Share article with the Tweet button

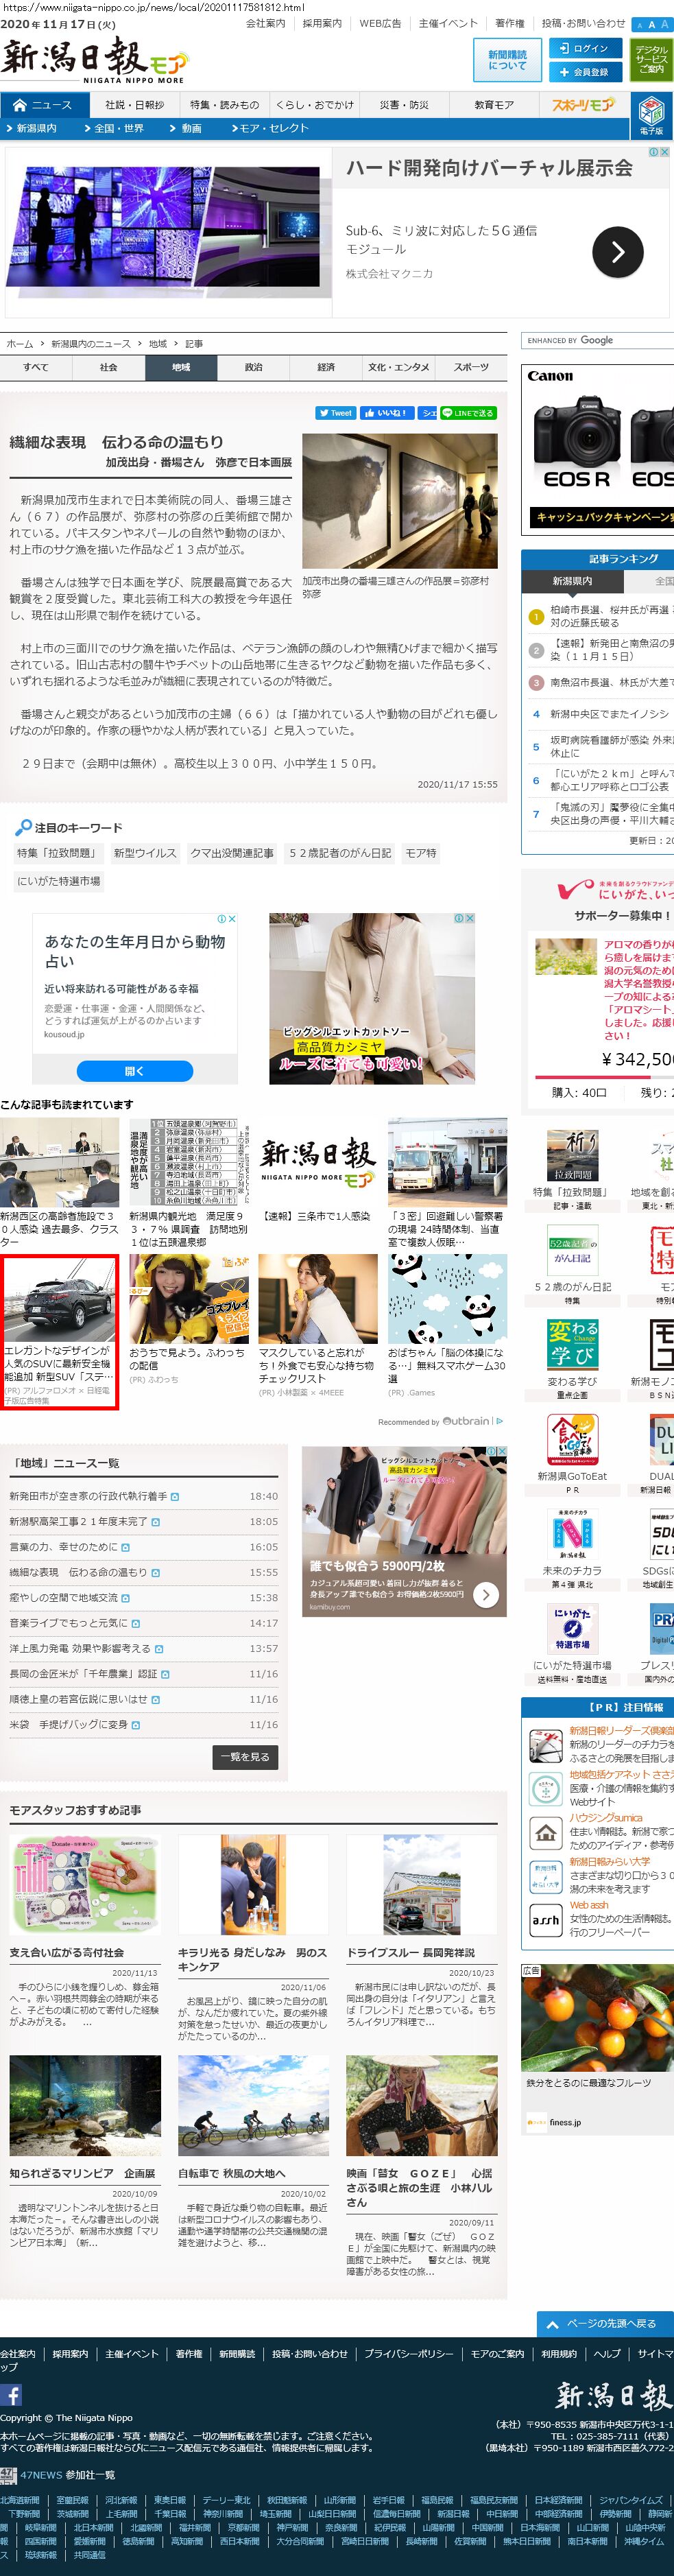(336, 413)
